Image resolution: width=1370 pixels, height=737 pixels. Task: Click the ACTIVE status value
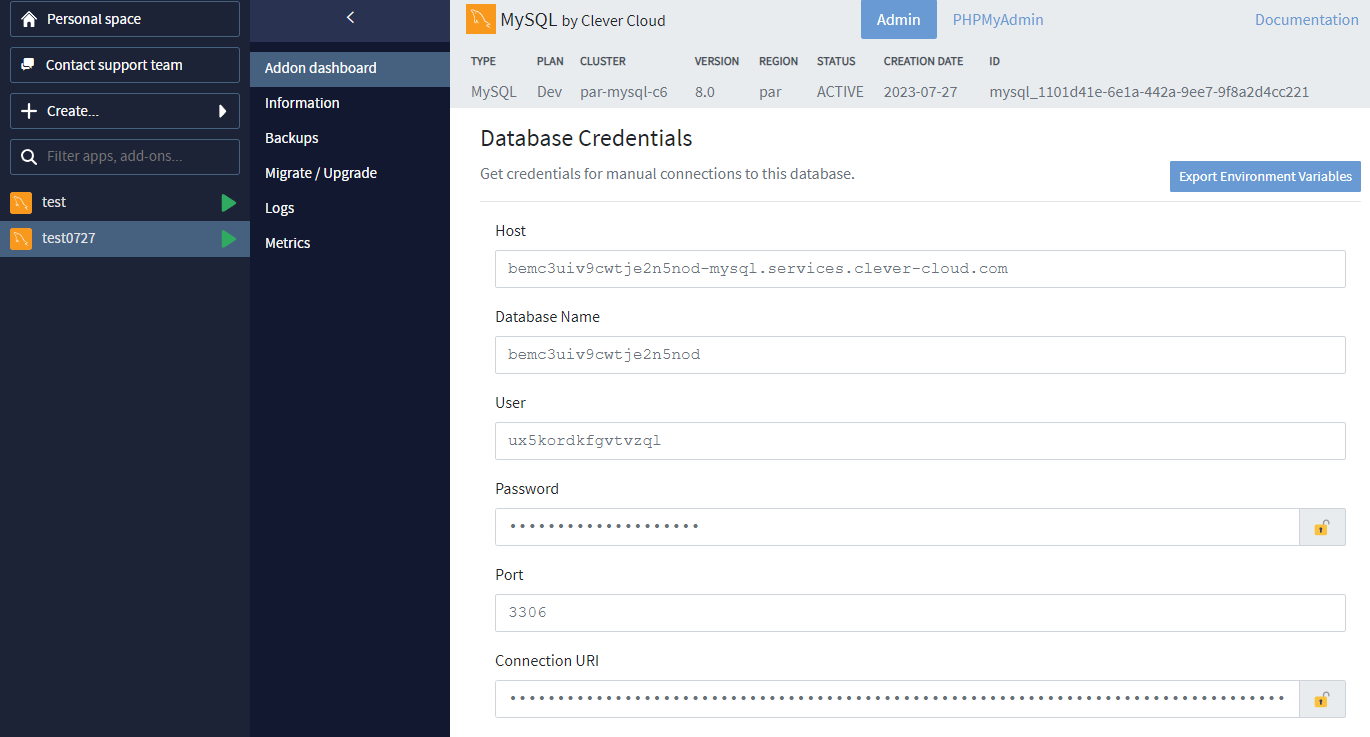coord(840,92)
